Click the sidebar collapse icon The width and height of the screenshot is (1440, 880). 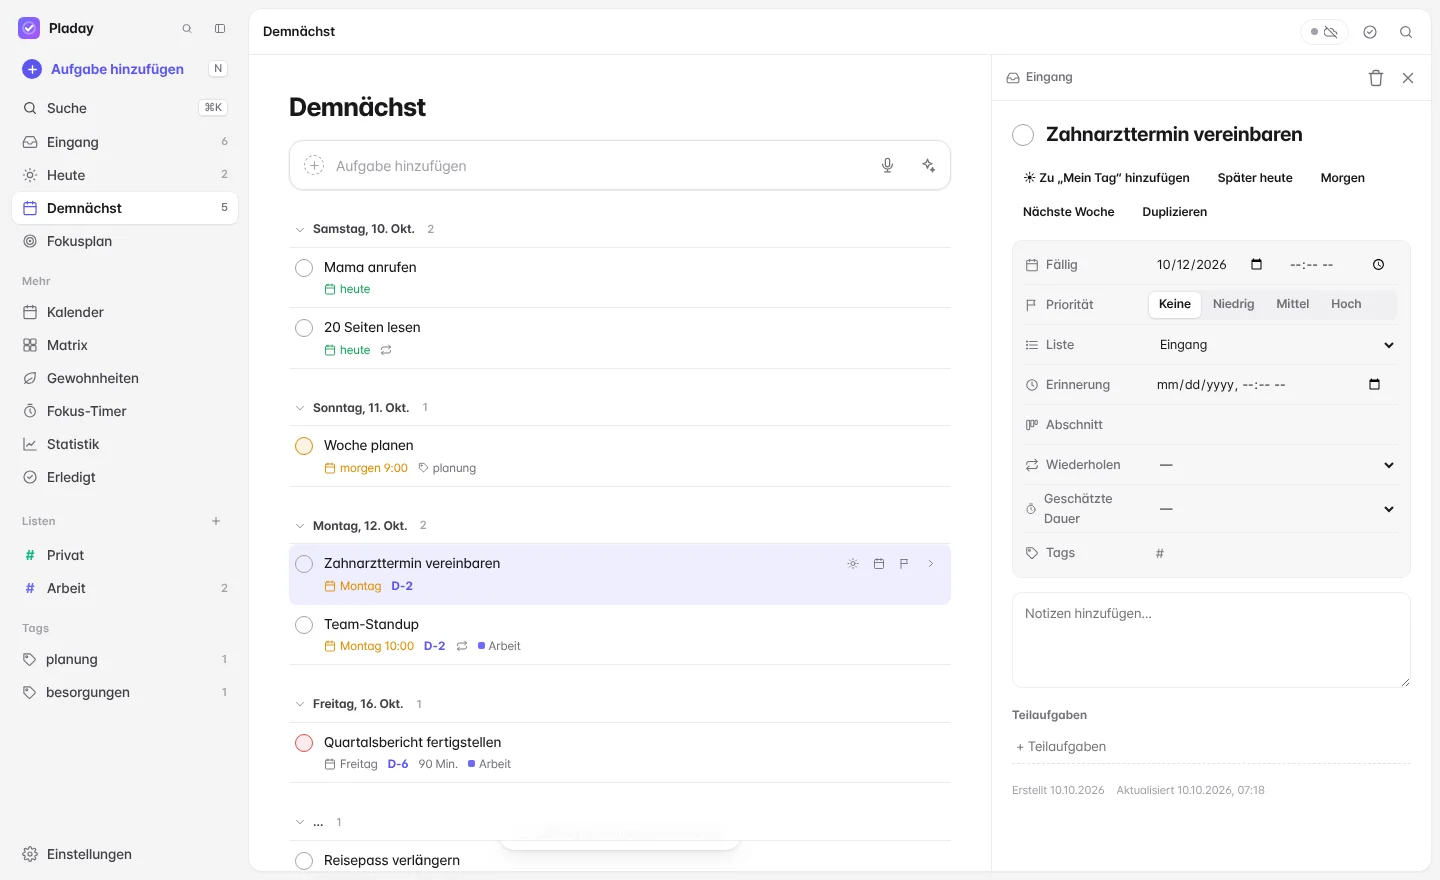pos(220,29)
